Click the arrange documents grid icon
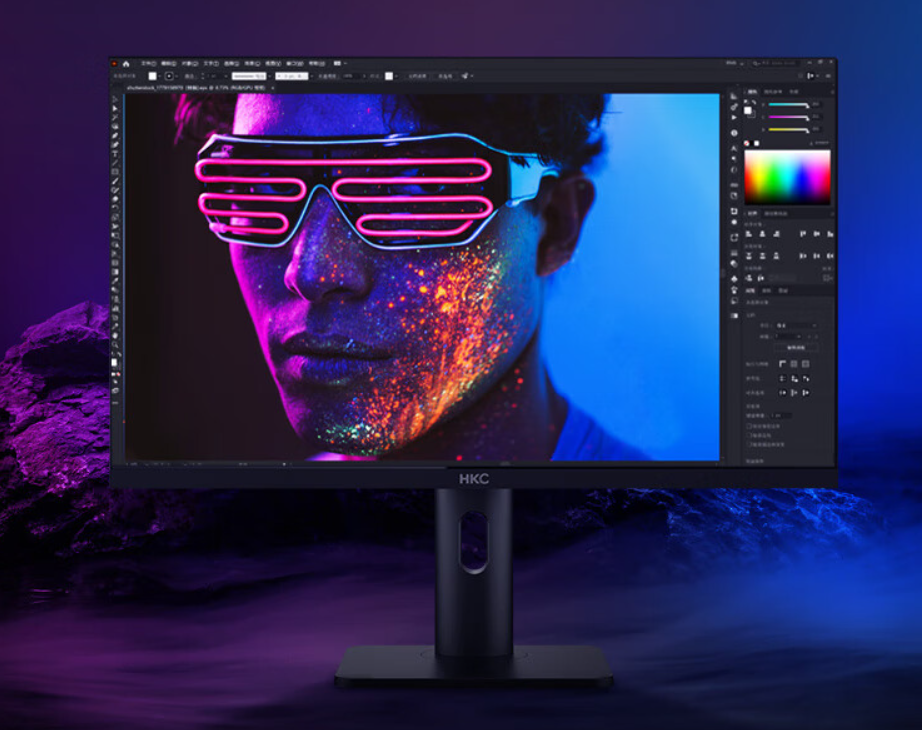The height and width of the screenshot is (730, 922). (x=338, y=63)
